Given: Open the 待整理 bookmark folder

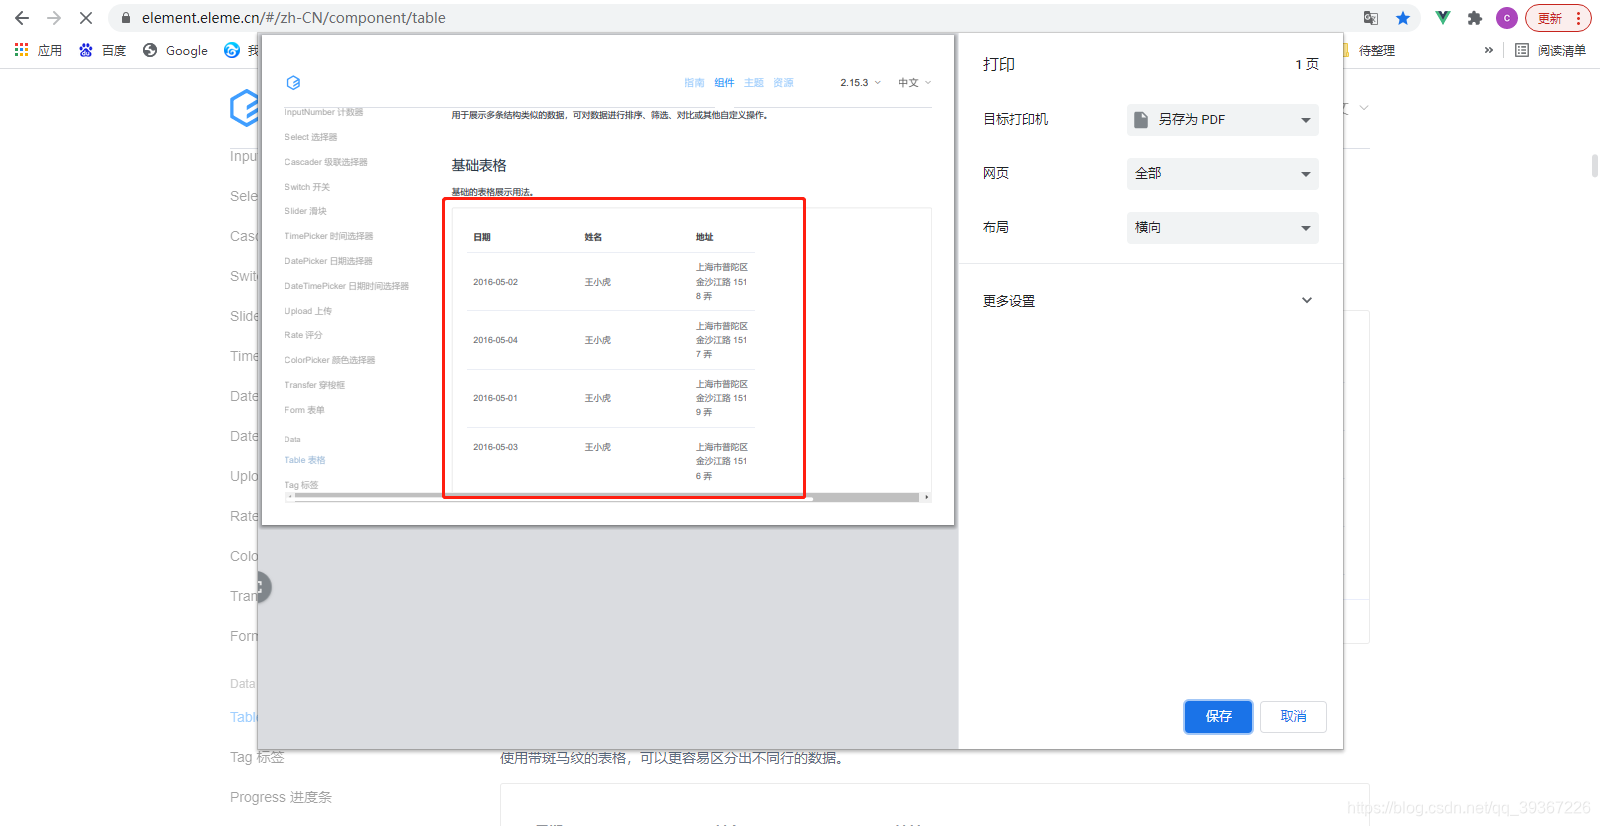Looking at the screenshot, I should (1376, 50).
